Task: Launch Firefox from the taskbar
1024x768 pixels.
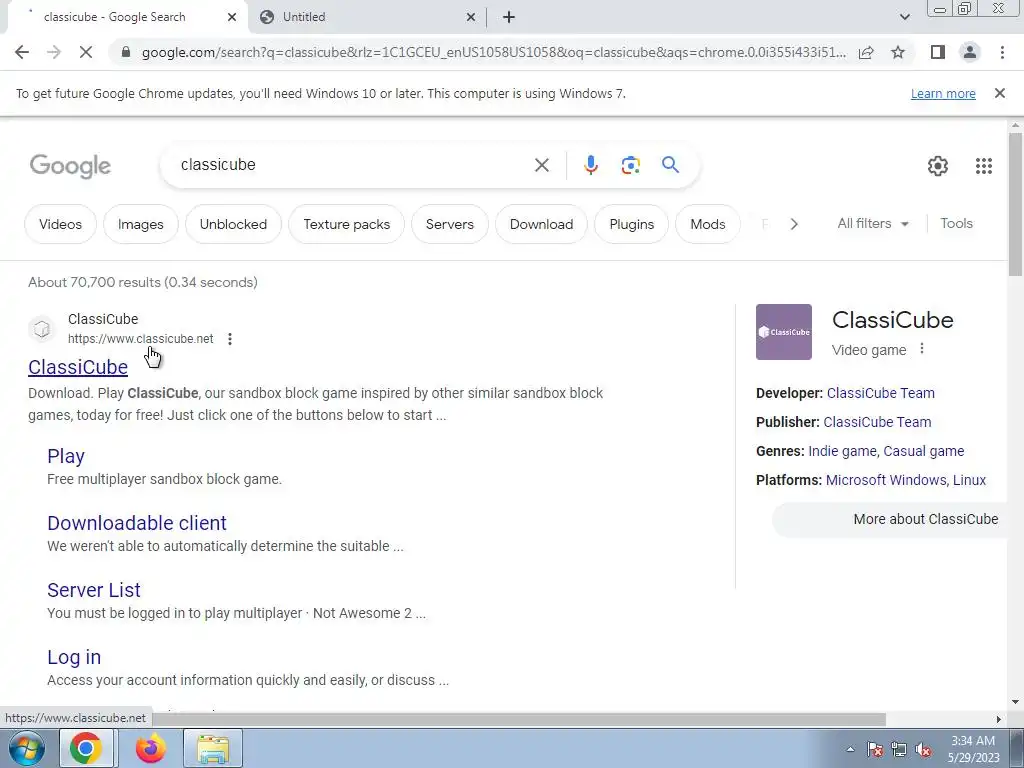Action: 151,748
